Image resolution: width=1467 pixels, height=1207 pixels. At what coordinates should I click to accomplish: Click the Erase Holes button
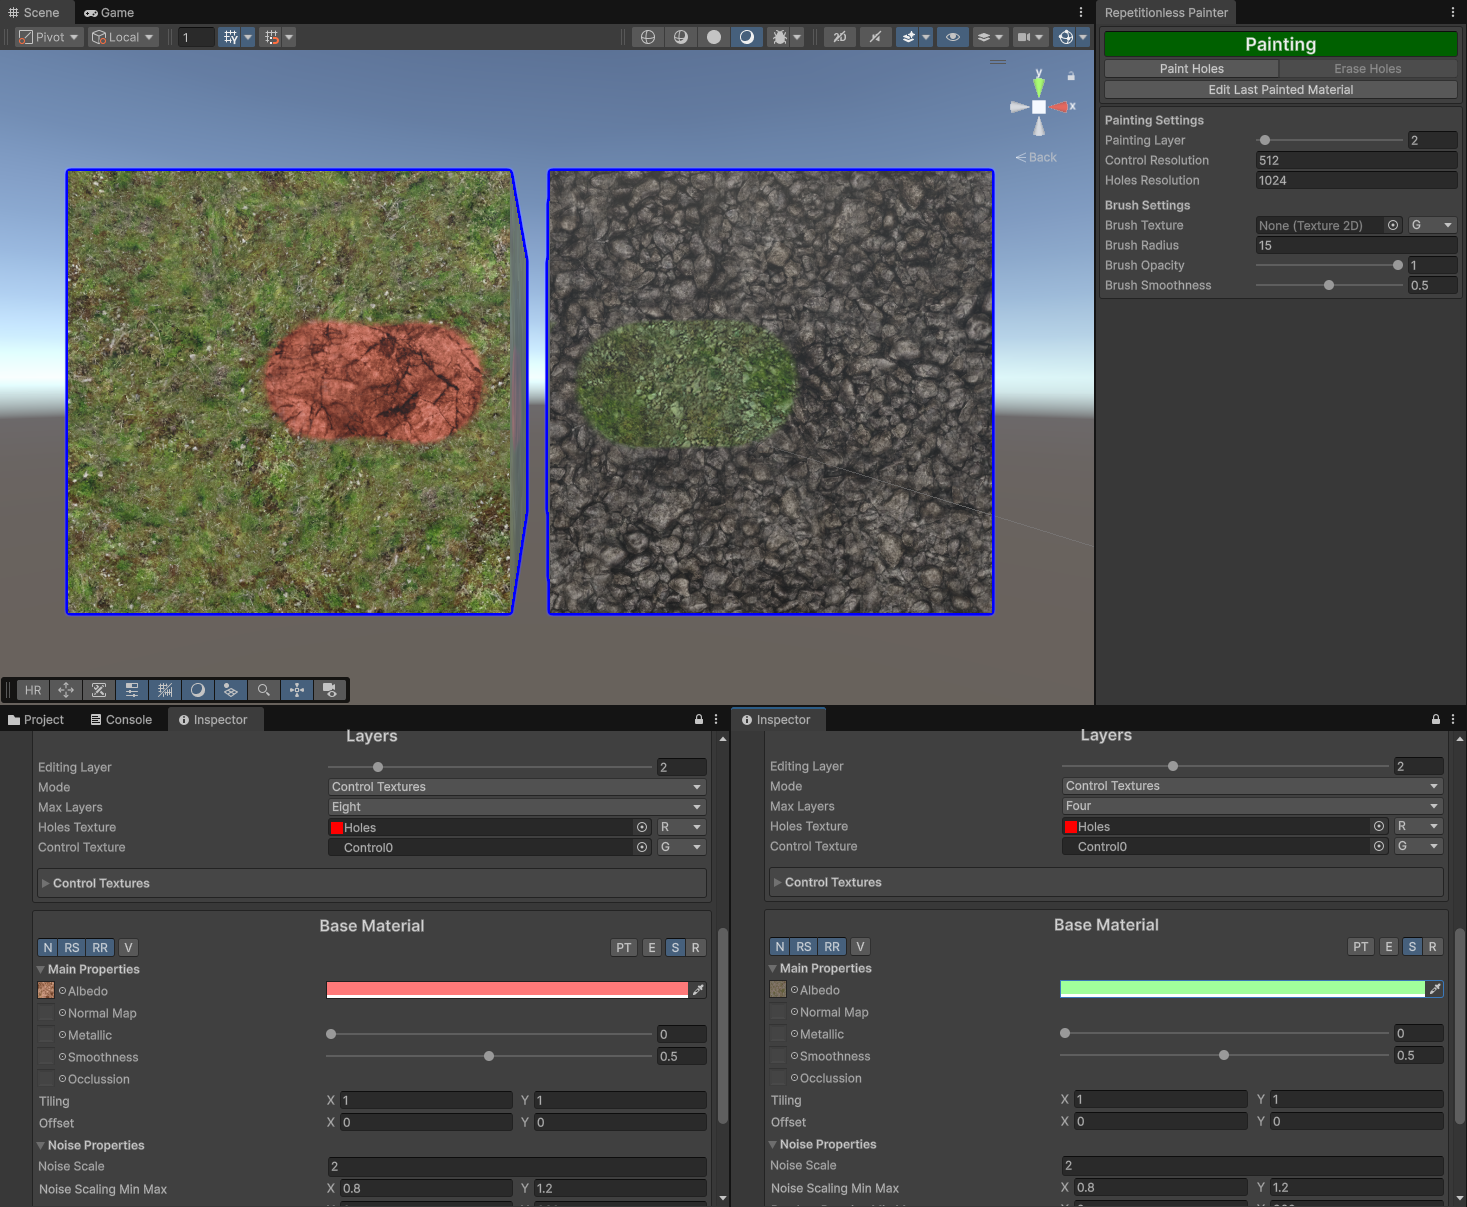[x=1368, y=69]
